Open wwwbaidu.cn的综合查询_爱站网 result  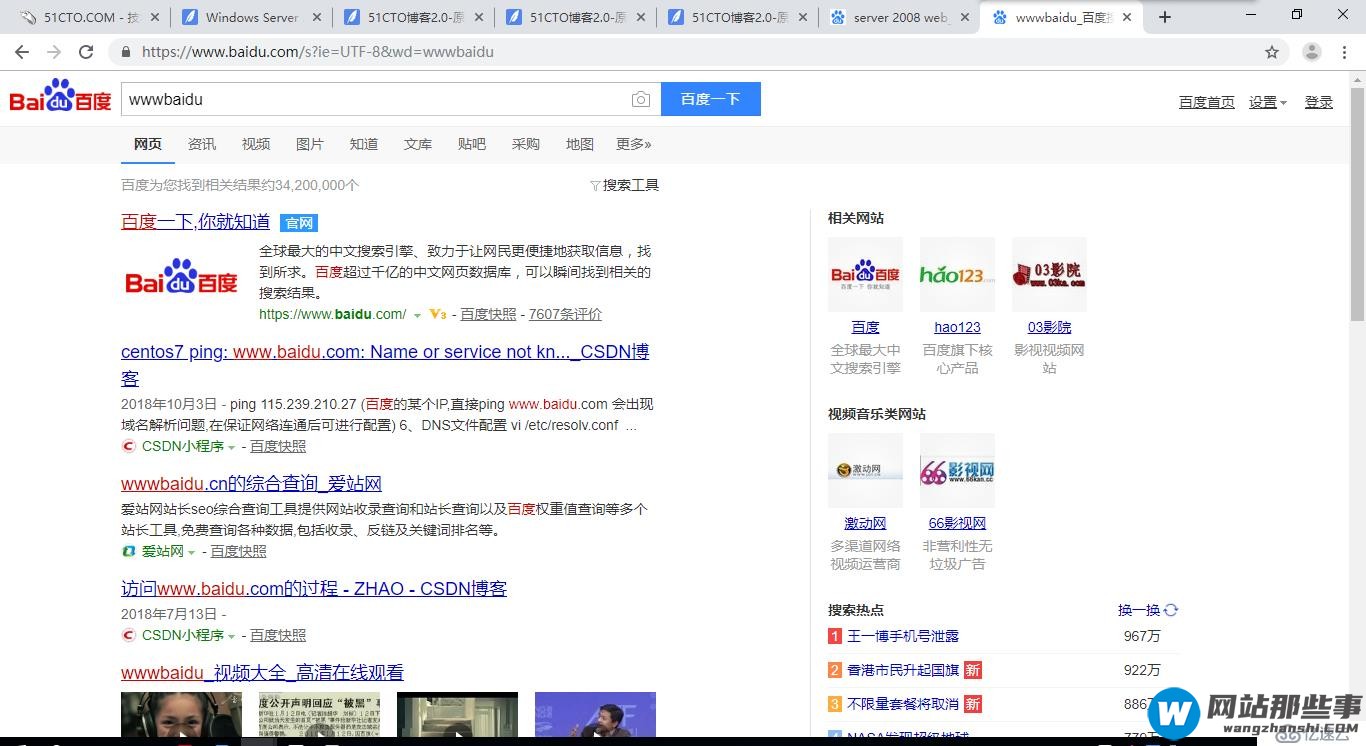click(251, 484)
